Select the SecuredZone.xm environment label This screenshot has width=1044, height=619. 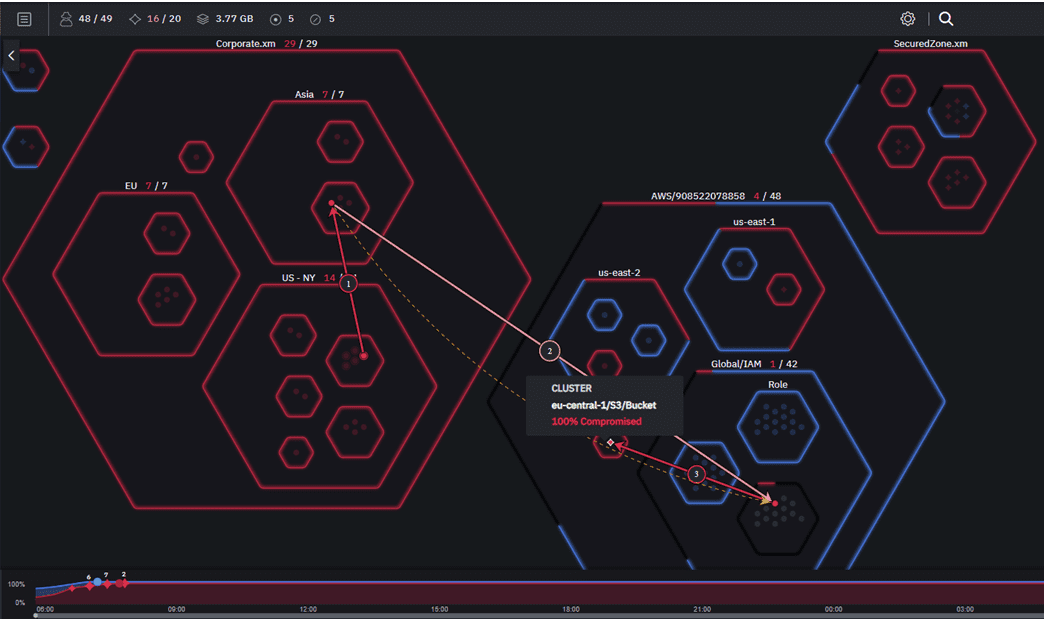pyautogui.click(x=929, y=44)
